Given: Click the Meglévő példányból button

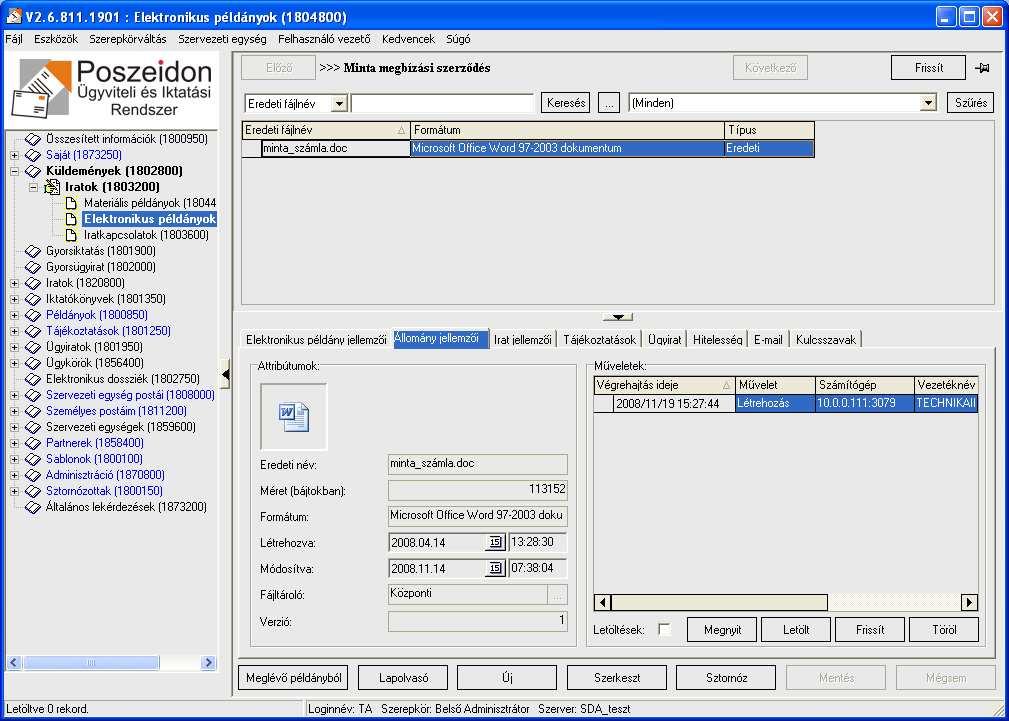Looking at the screenshot, I should 293,678.
